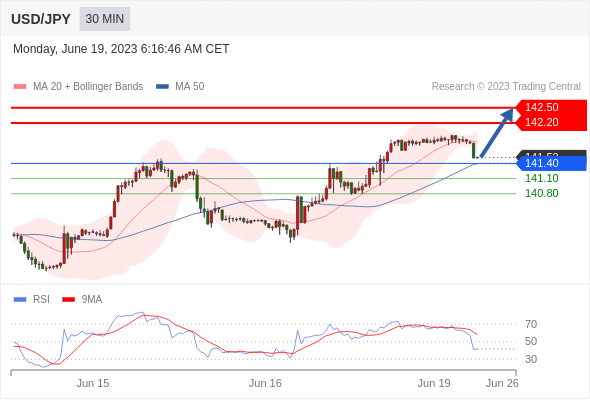590x400 pixels.
Task: Toggle the MA 50 legend entry
Action: 180,87
